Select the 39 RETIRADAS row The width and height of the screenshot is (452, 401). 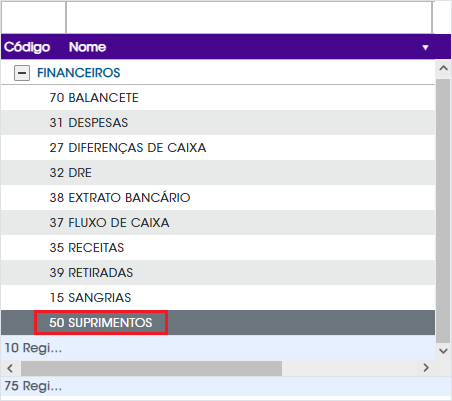pos(218,273)
